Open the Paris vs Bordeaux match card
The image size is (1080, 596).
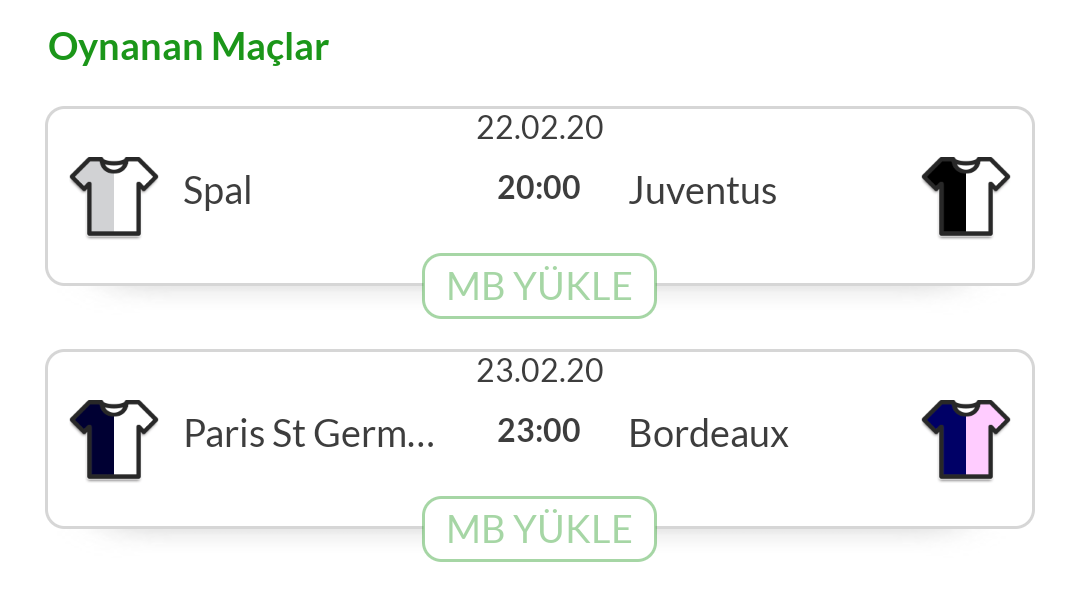540,439
